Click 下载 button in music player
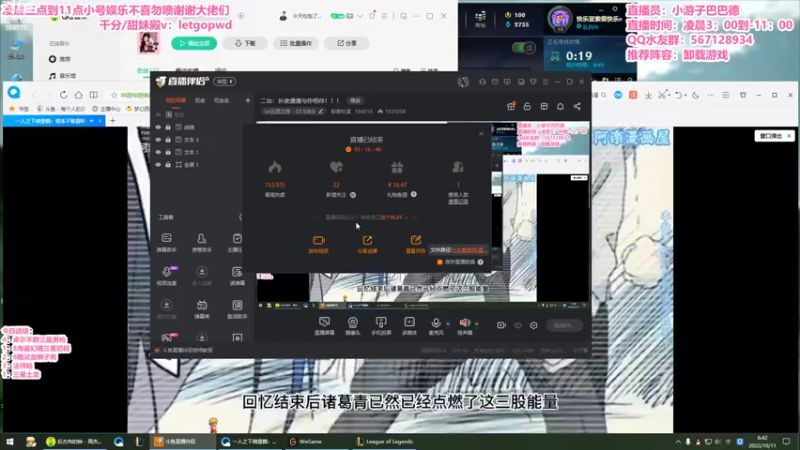The height and width of the screenshot is (450, 800). coord(245,43)
